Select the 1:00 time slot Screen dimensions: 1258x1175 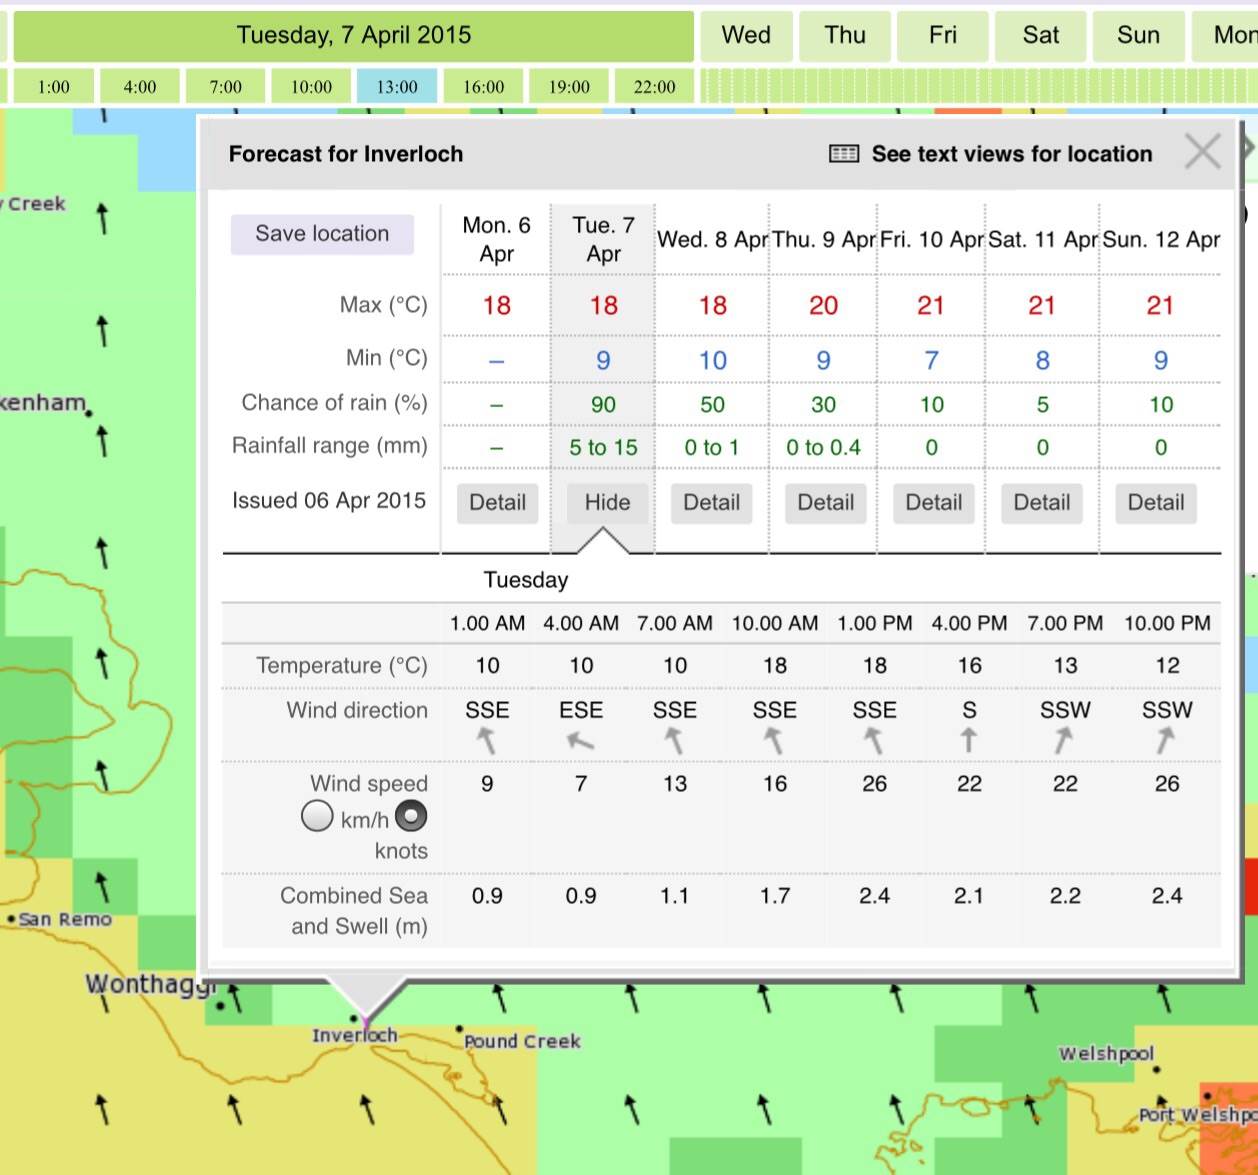(x=54, y=87)
